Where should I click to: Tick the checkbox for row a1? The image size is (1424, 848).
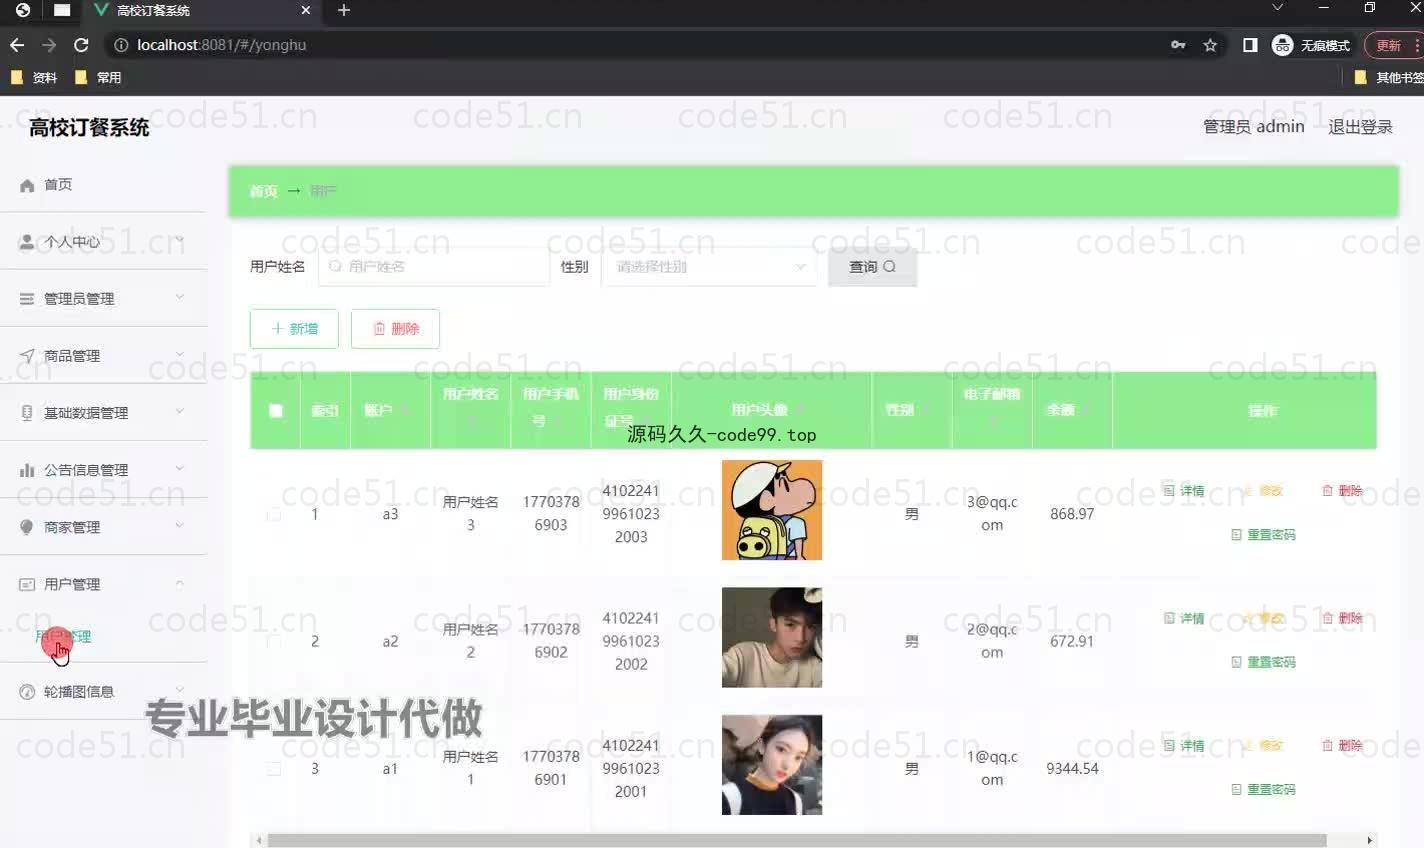pyautogui.click(x=274, y=768)
